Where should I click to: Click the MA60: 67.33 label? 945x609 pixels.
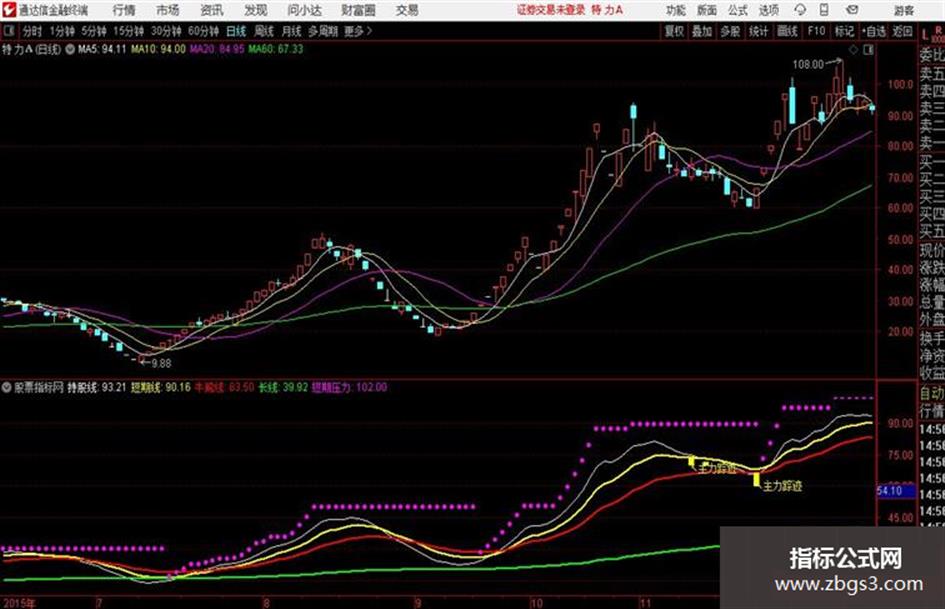[275, 49]
